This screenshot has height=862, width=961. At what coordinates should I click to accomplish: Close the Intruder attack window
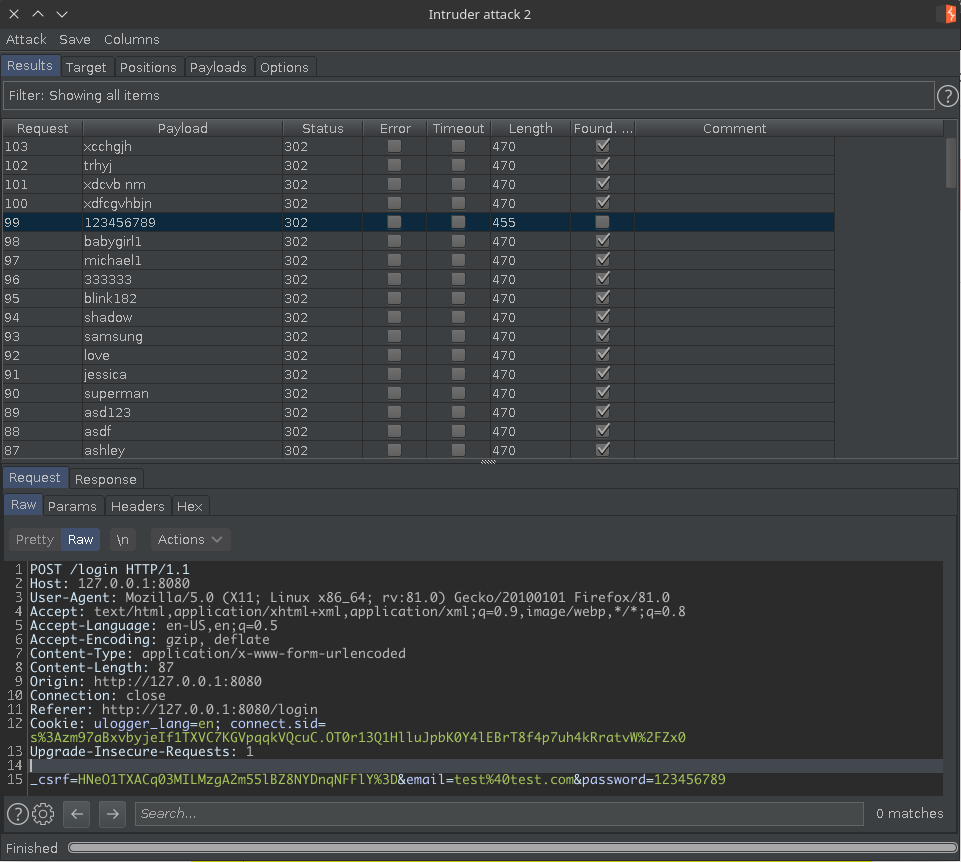pyautogui.click(x=14, y=13)
